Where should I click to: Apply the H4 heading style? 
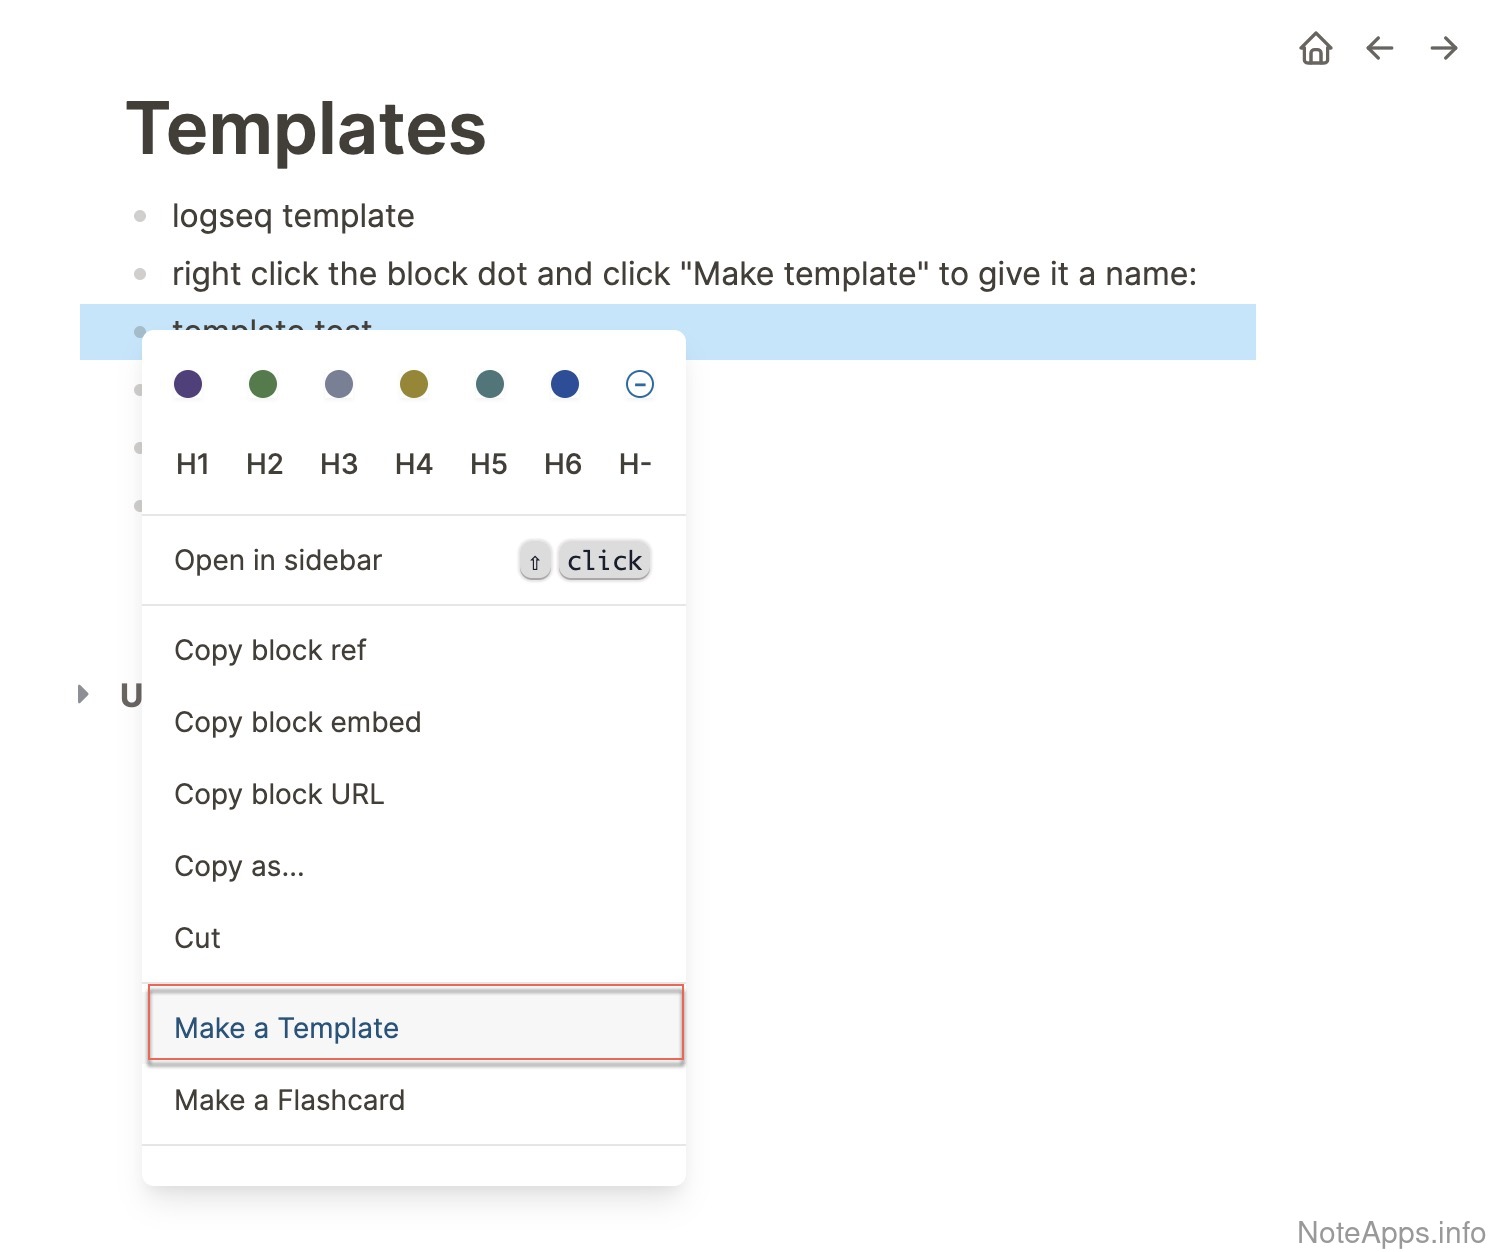413,464
